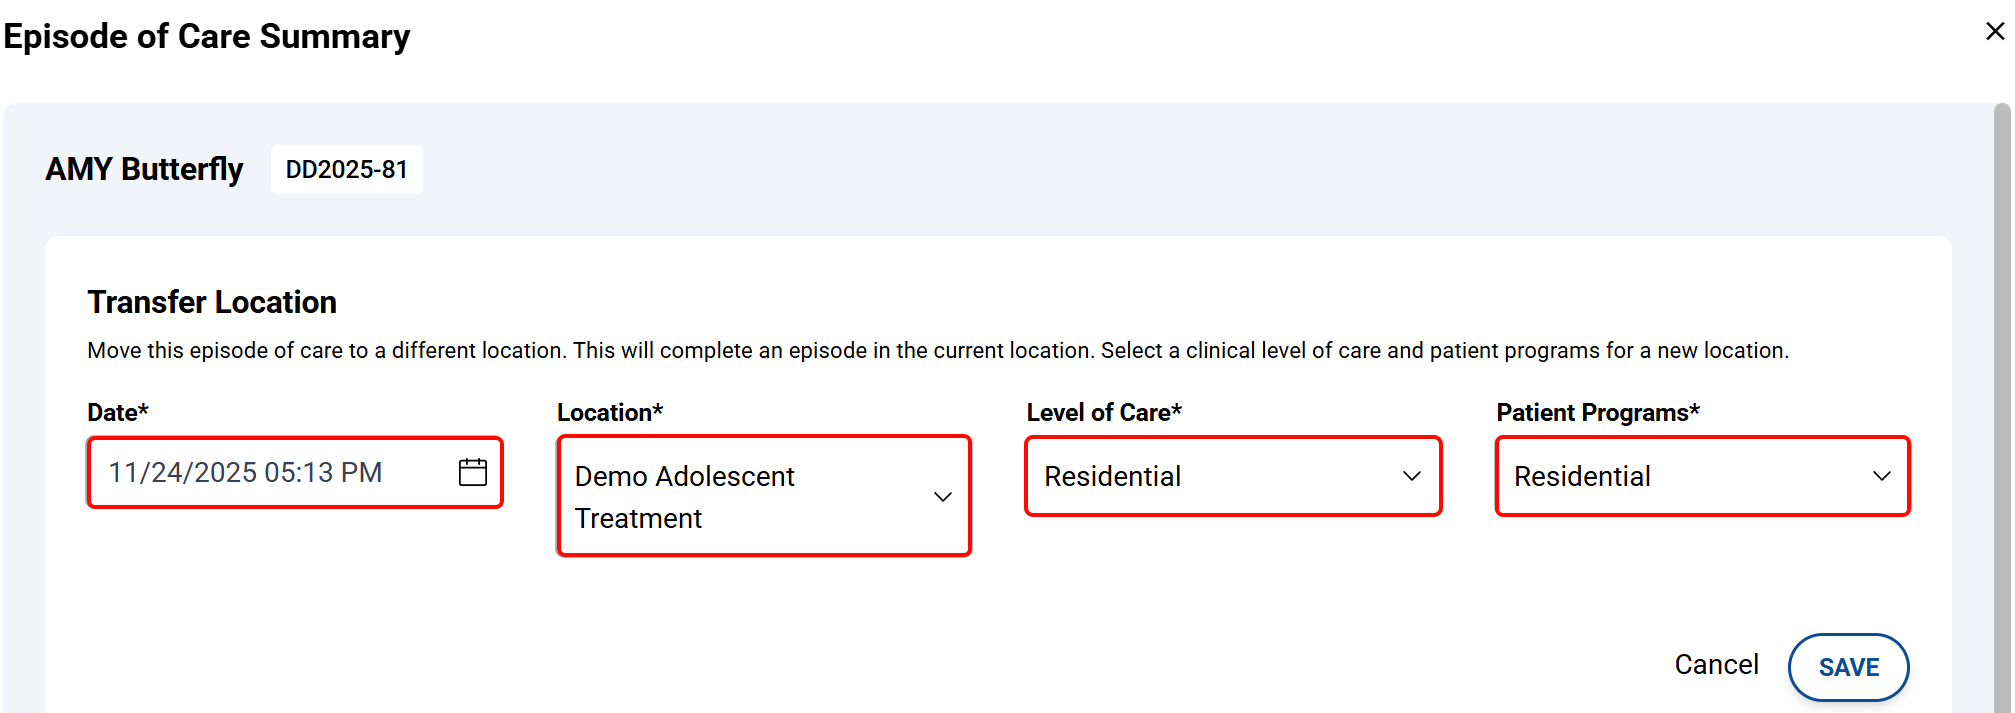Viewport: 2015px width, 713px height.
Task: Click the chevron arrow in Location field
Action: pos(942,497)
